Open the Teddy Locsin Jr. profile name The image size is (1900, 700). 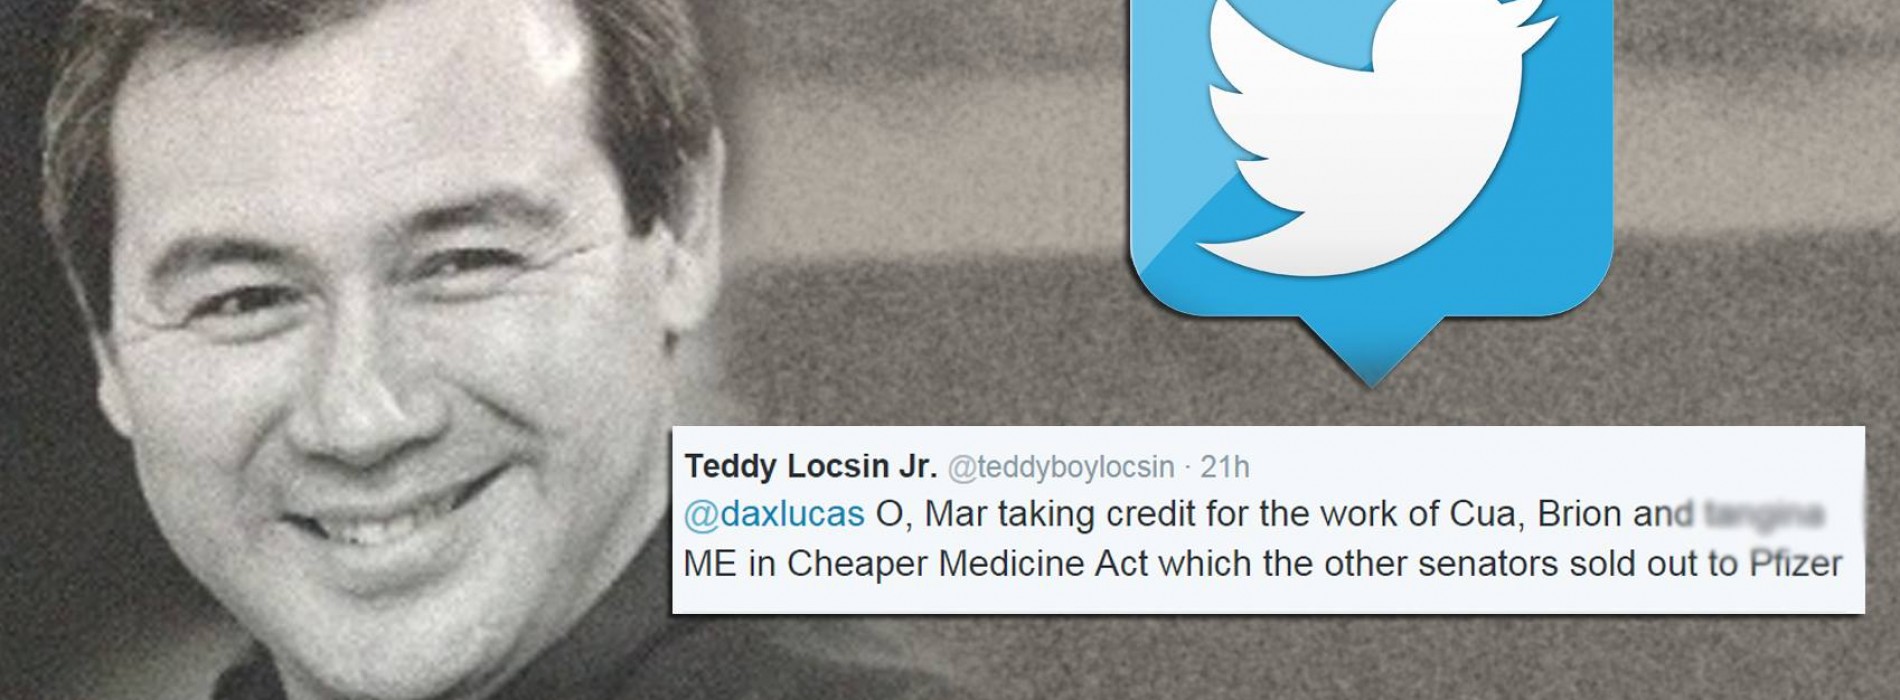810,466
